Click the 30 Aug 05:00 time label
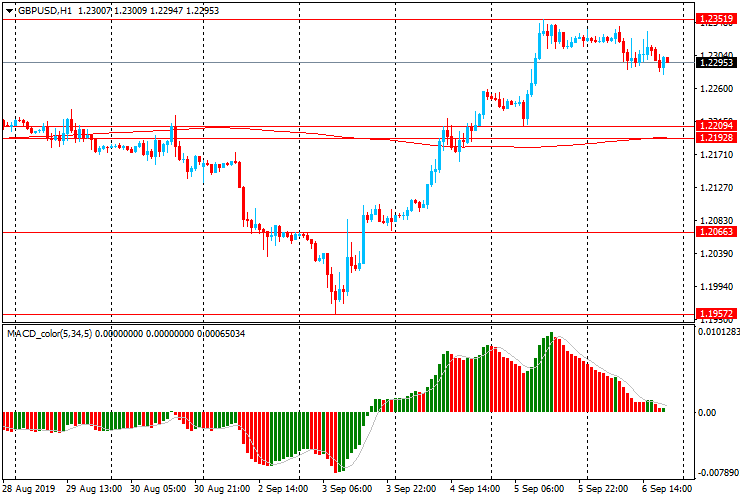Image resolution: width=740 pixels, height=500 pixels. tap(158, 489)
